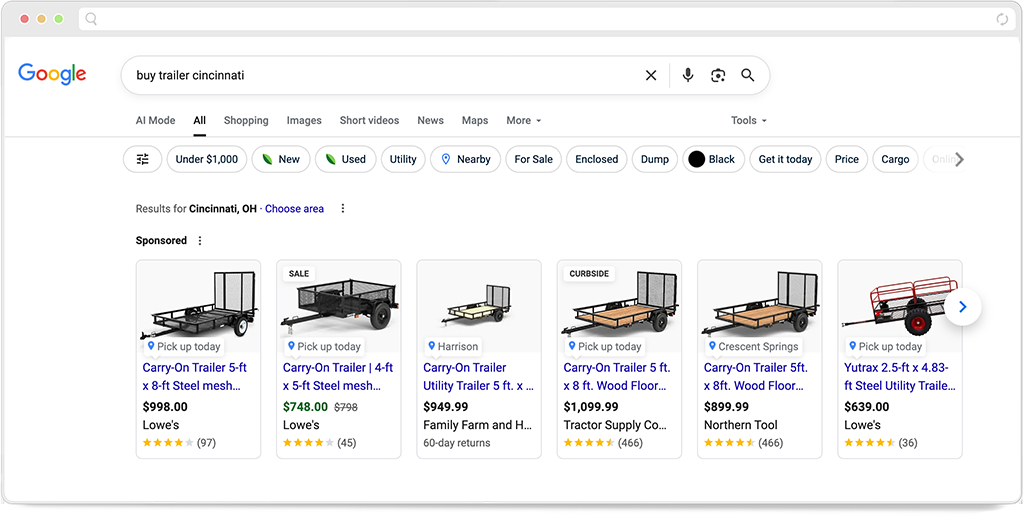
Task: Go to the Google logo homepage
Action: click(52, 74)
